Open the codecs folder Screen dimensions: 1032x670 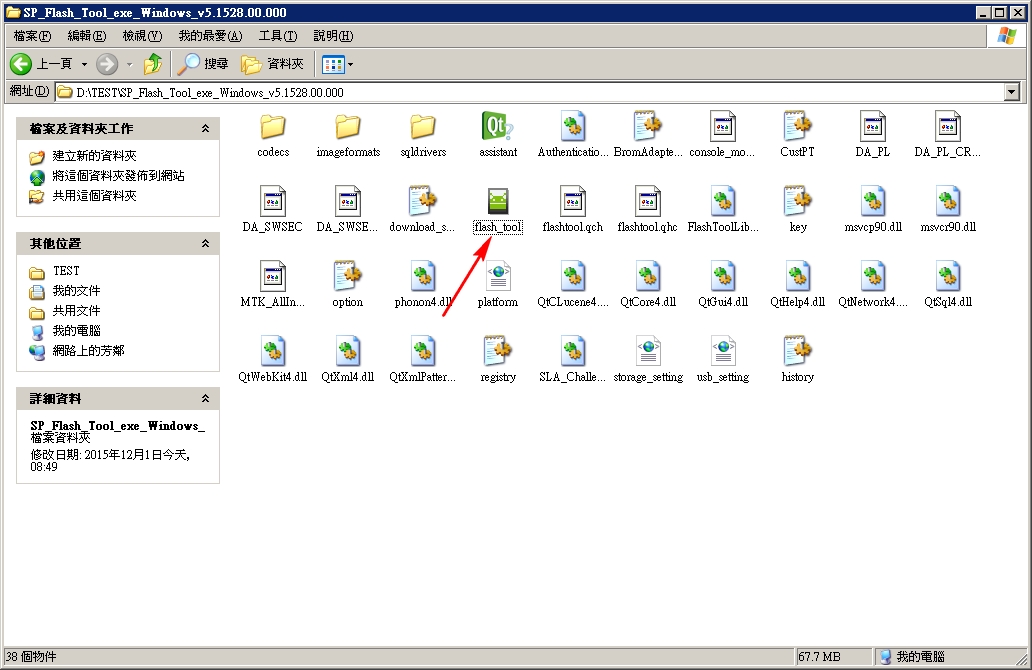coord(272,126)
